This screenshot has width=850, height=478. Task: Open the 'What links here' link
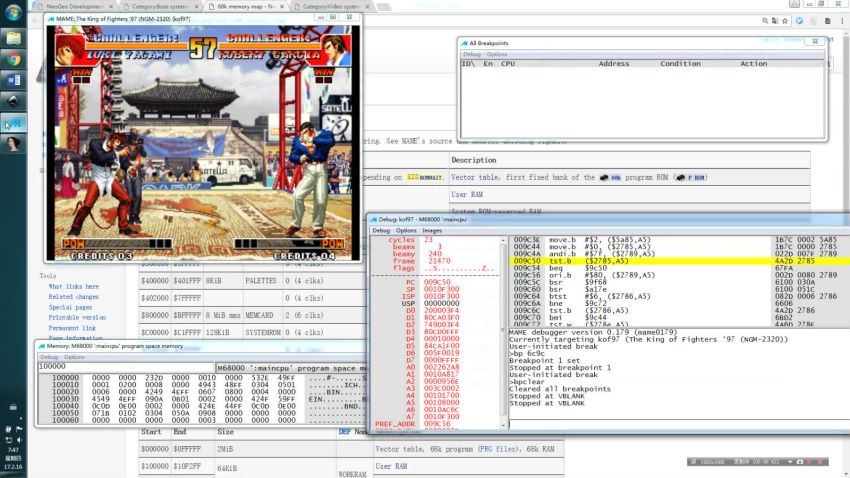(x=73, y=286)
